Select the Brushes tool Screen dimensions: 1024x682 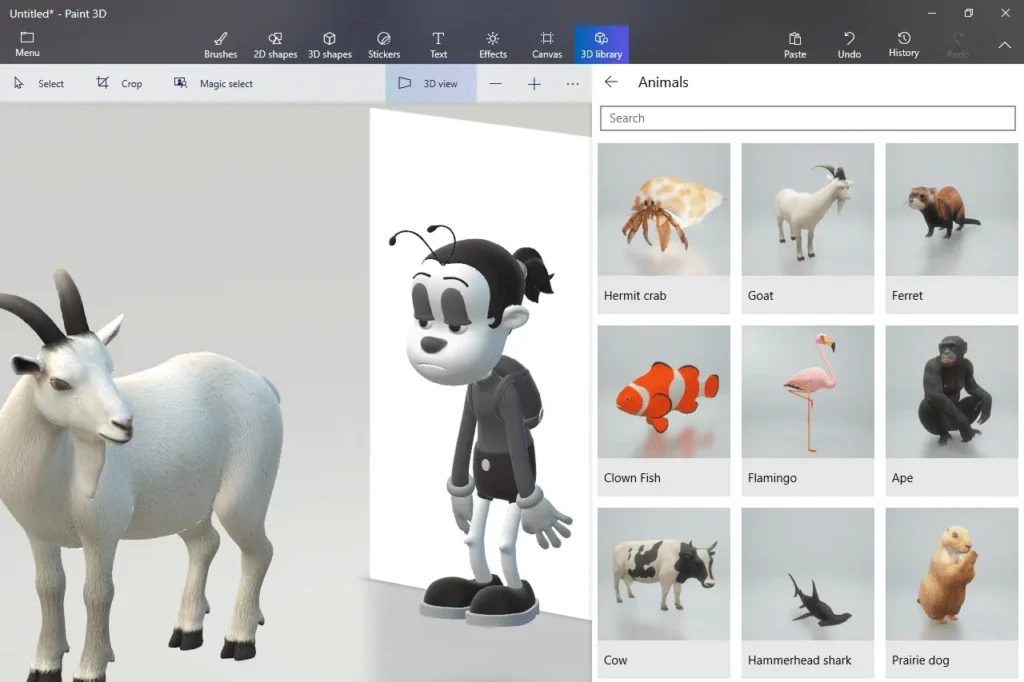coord(221,45)
